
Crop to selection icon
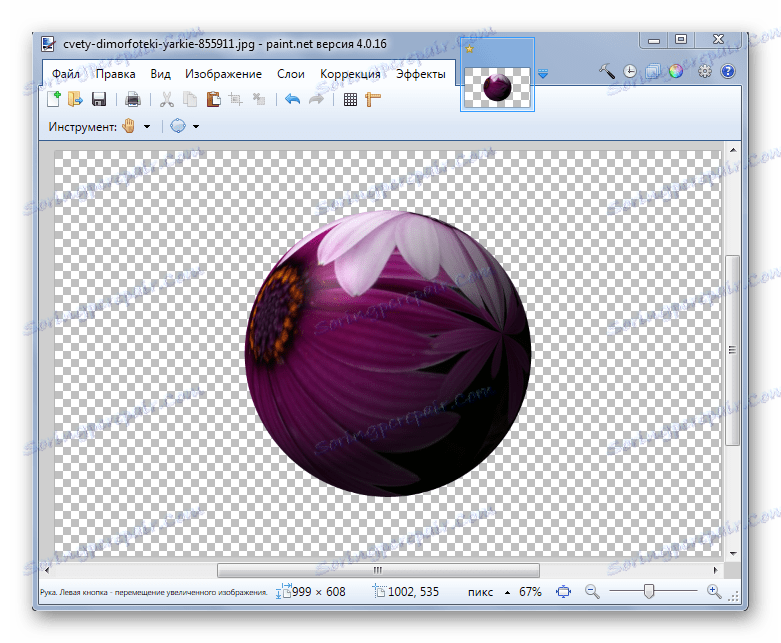point(236,100)
